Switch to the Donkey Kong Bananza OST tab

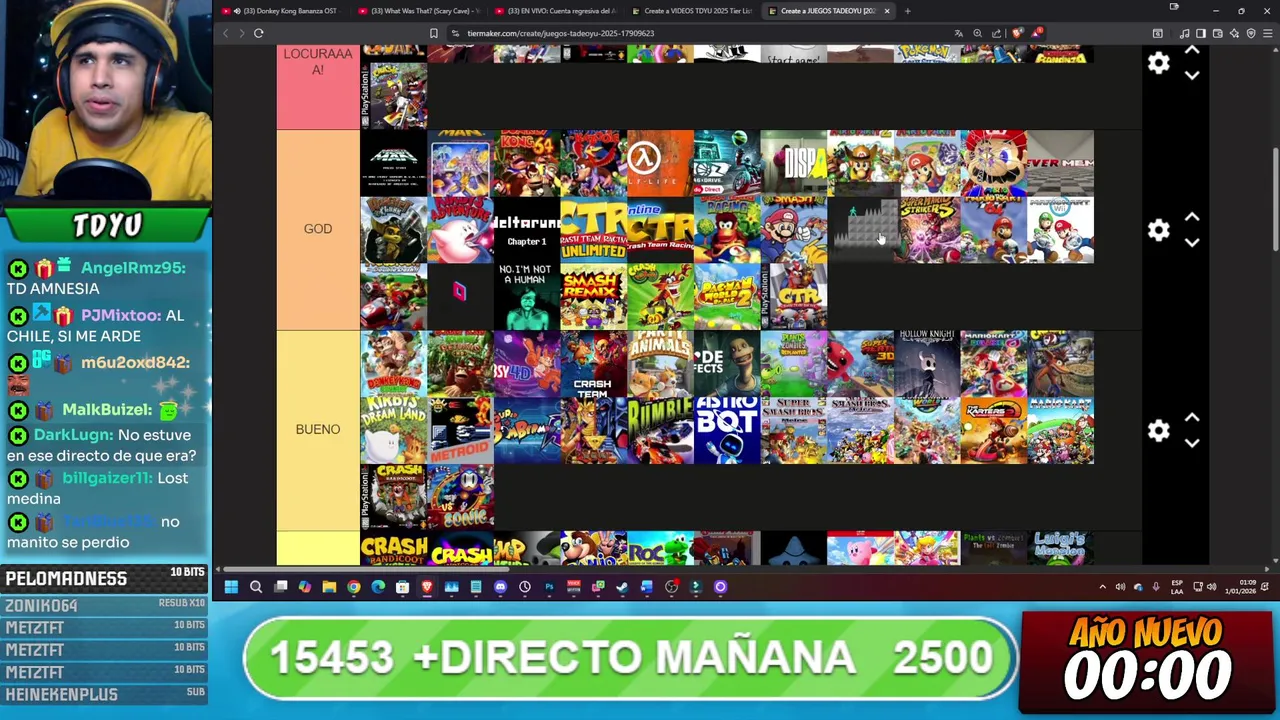[280, 11]
